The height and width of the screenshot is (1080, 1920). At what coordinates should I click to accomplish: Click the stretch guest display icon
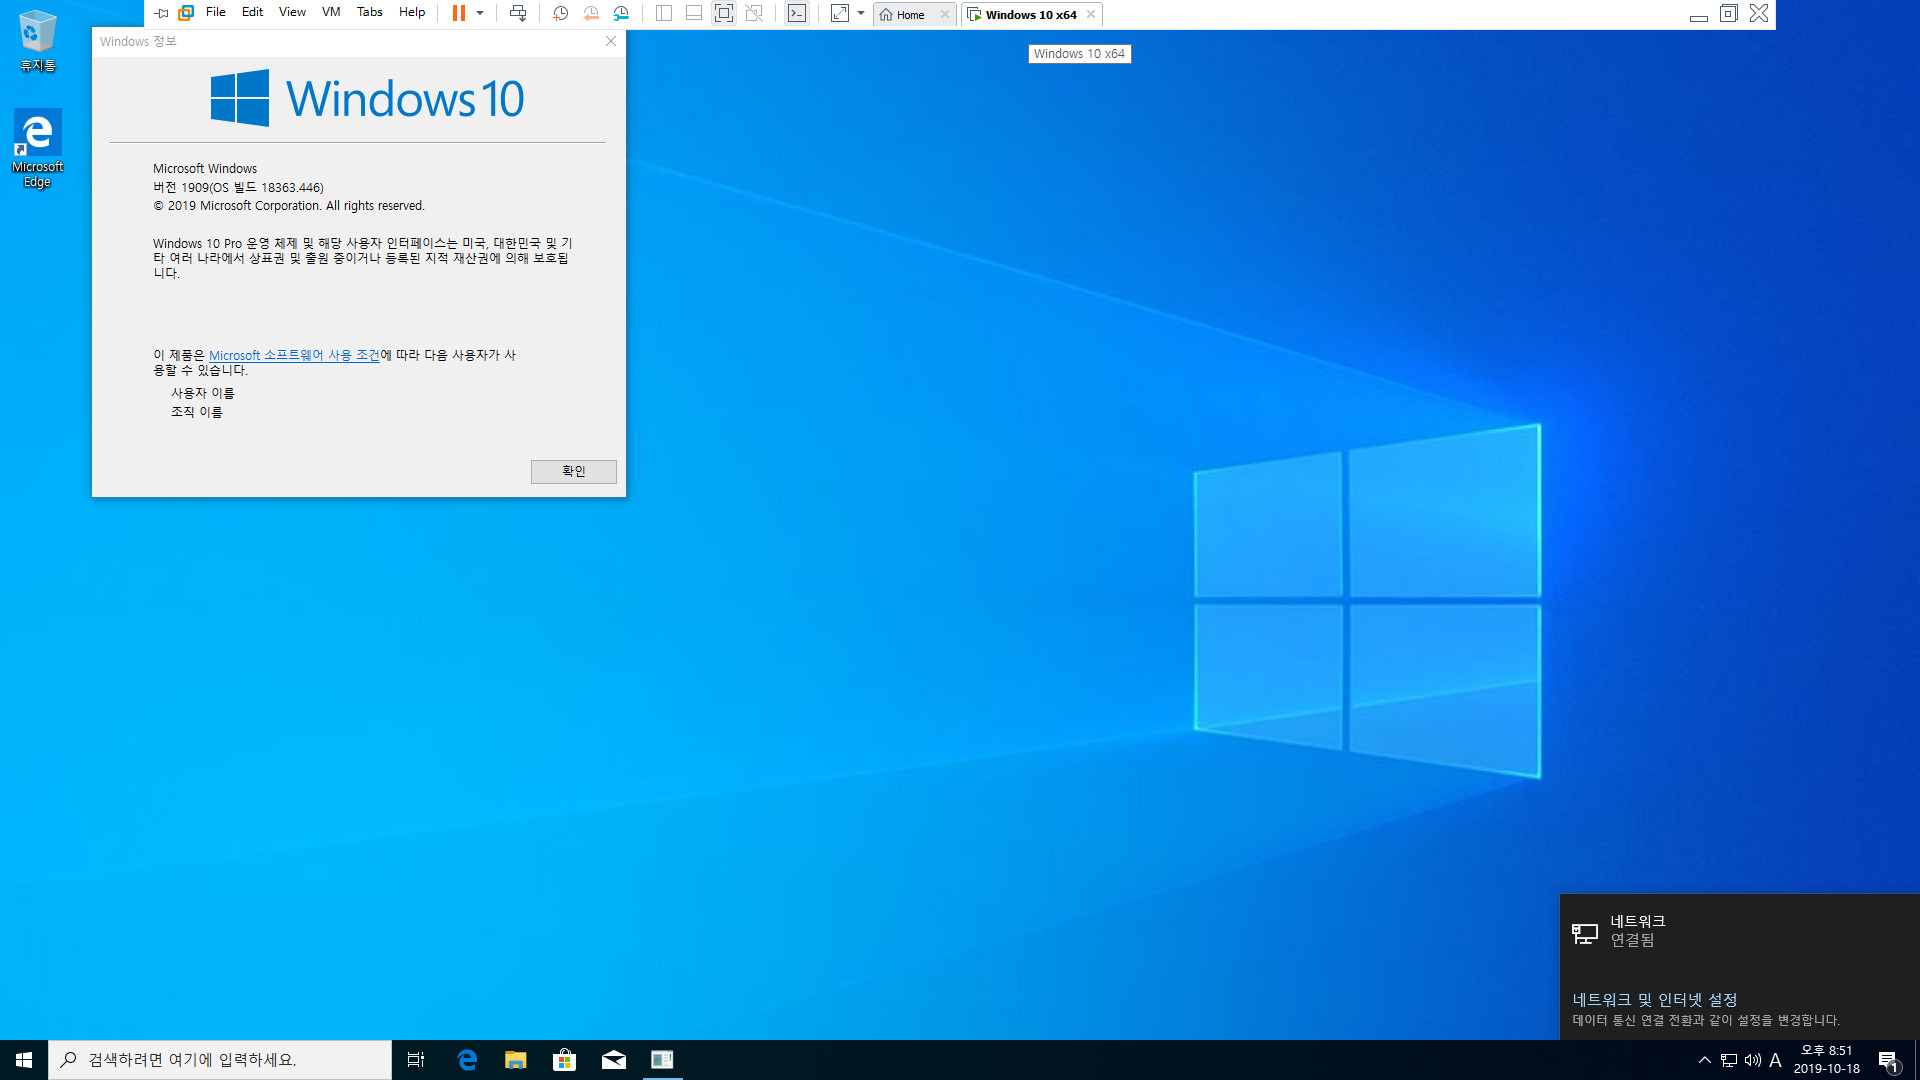tap(840, 13)
